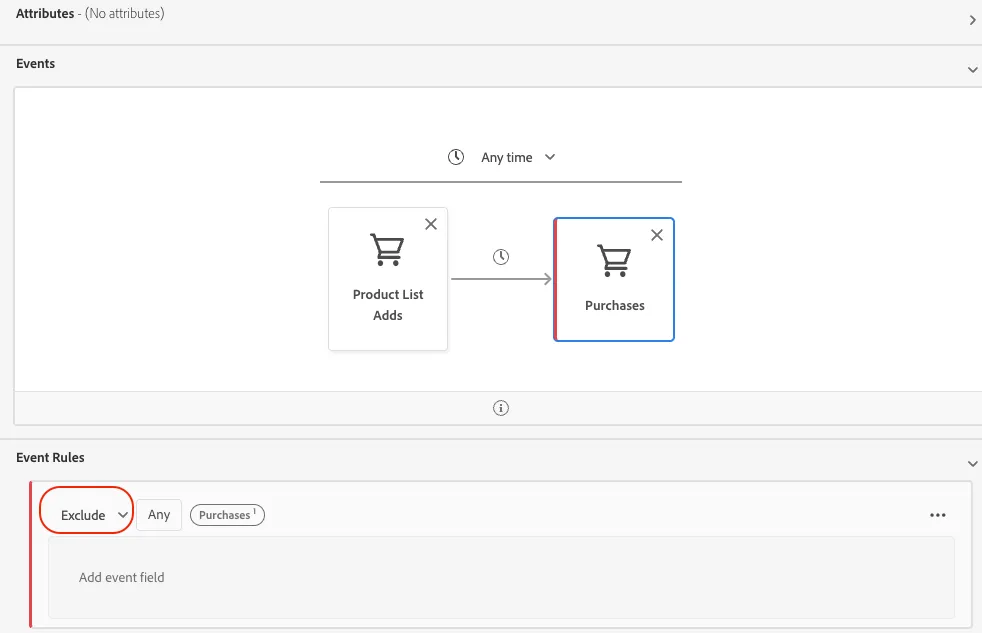The height and width of the screenshot is (633, 982).
Task: Click the Add event field area
Action: [501, 577]
